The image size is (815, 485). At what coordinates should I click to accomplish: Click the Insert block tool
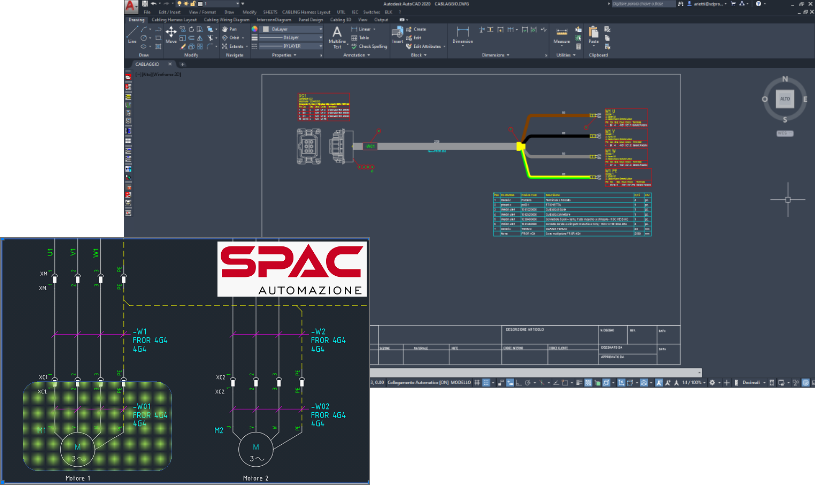point(398,35)
